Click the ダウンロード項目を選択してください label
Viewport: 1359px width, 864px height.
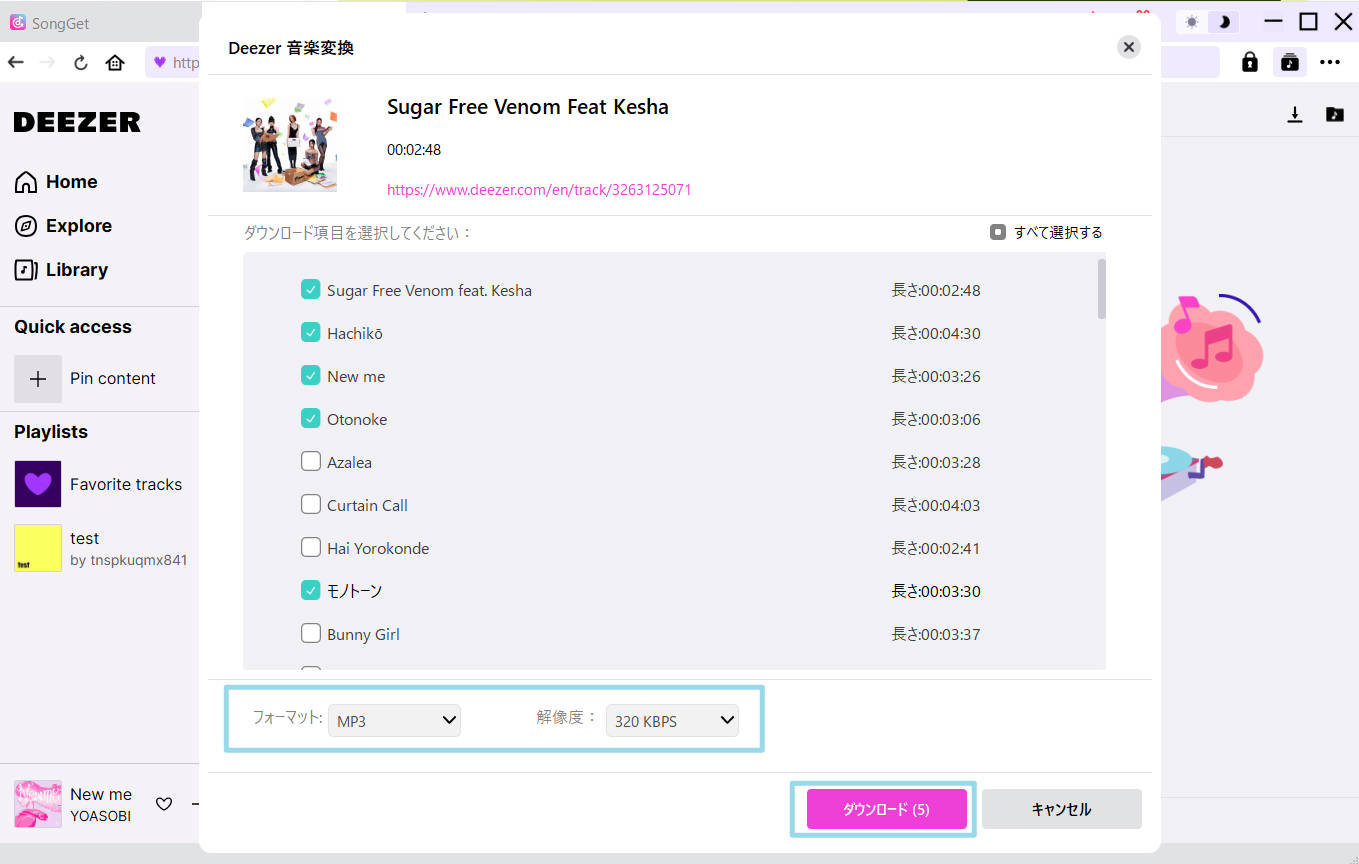pyautogui.click(x=358, y=233)
